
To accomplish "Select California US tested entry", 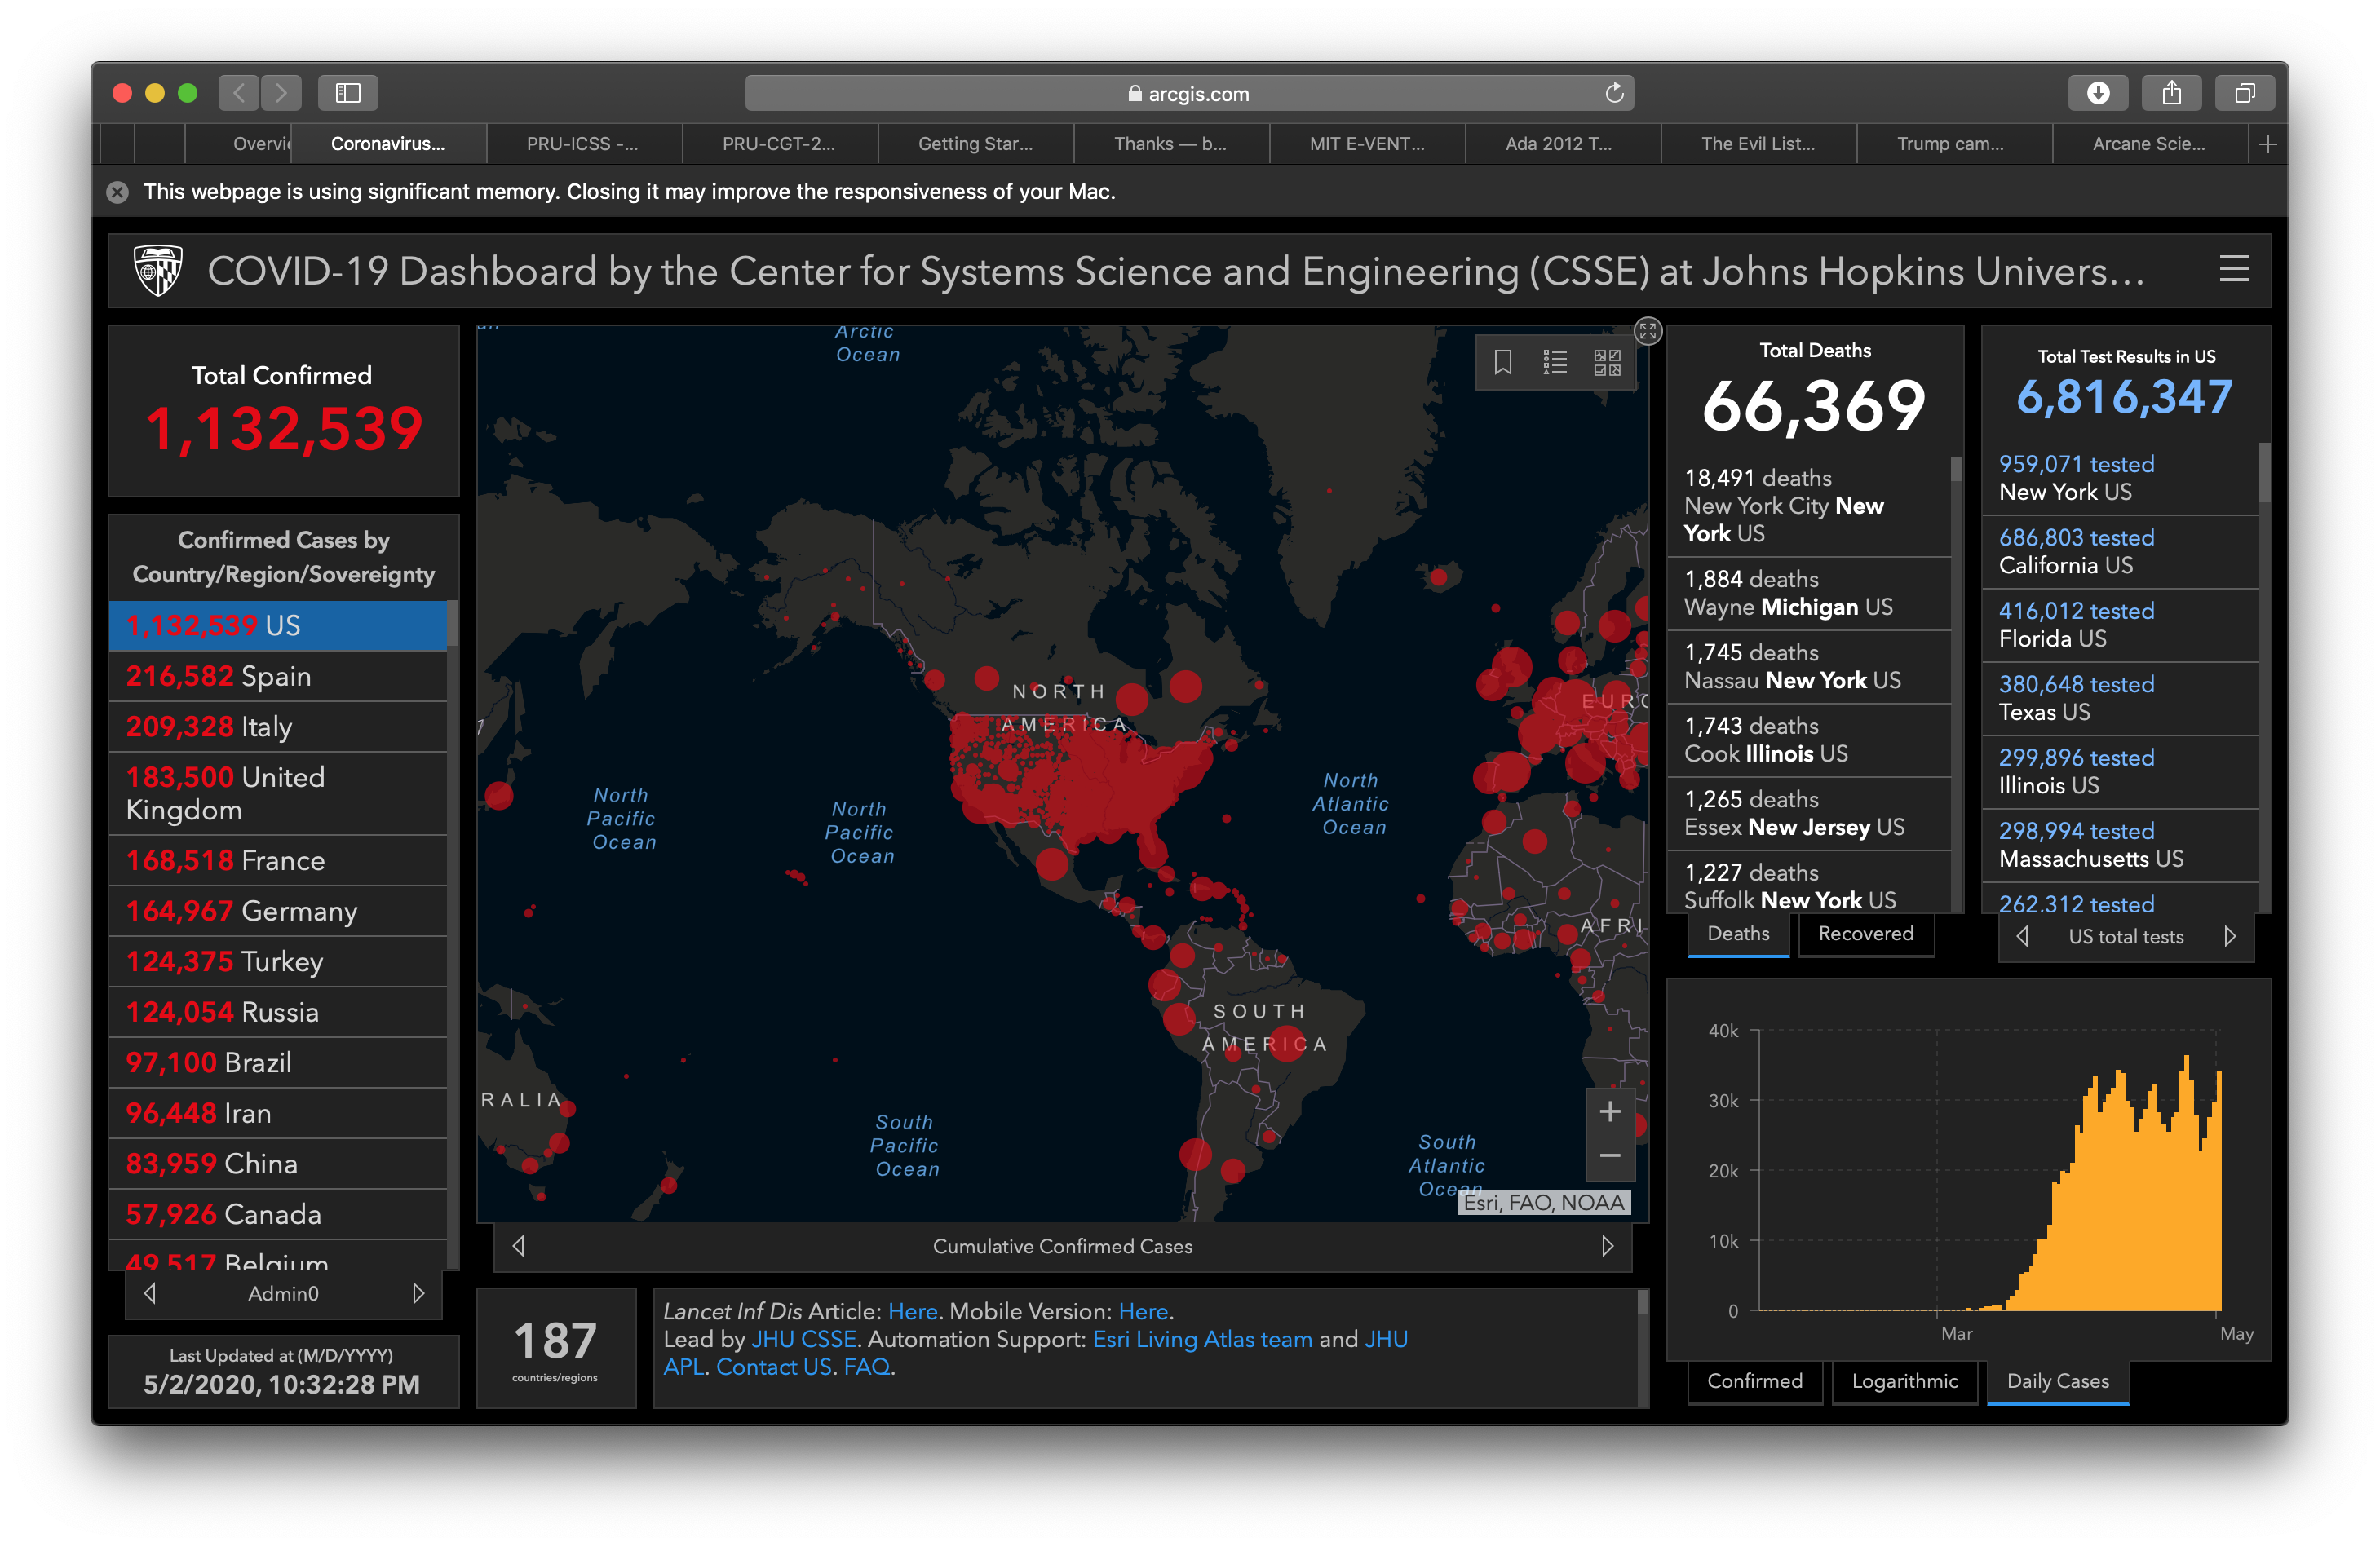I will (x=2120, y=552).
